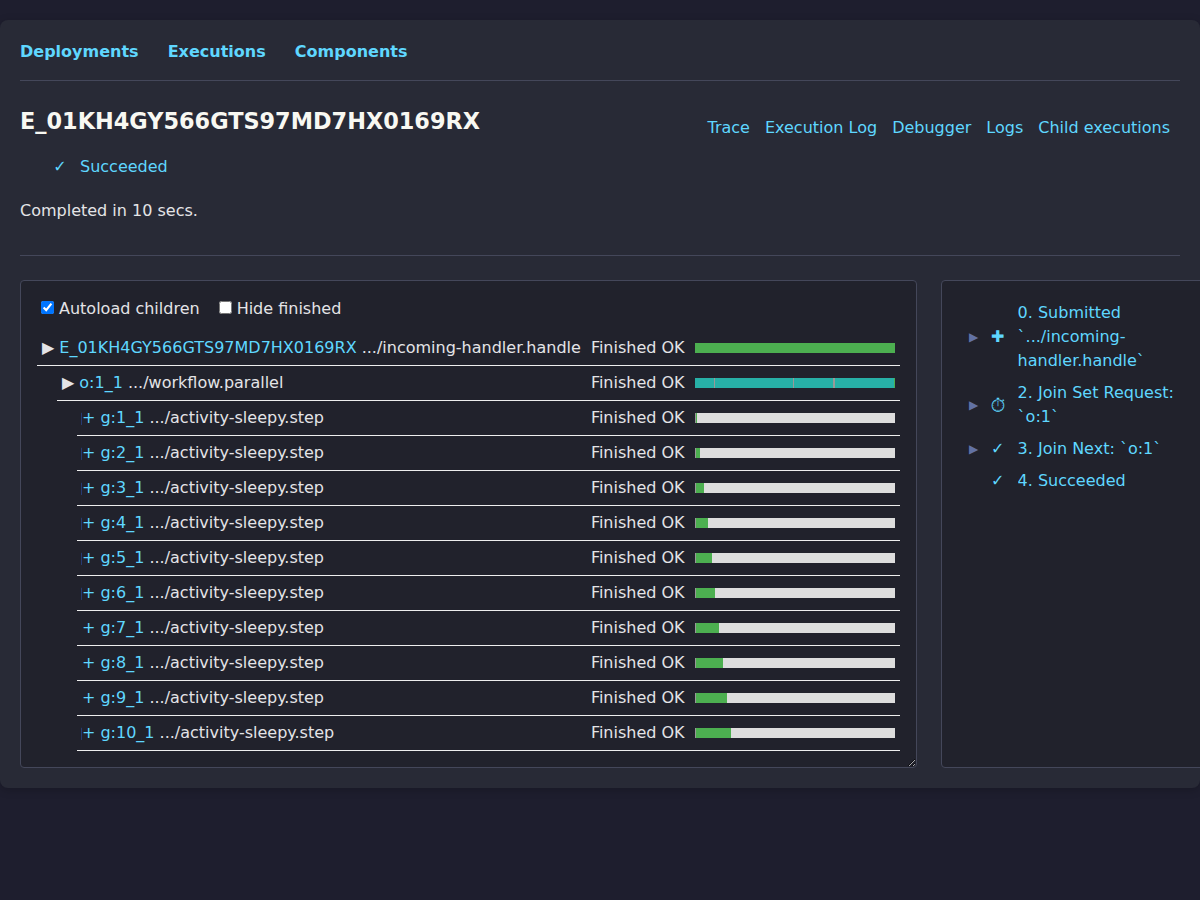The image size is (1200, 900).
Task: Switch to the Trace view
Action: click(728, 127)
